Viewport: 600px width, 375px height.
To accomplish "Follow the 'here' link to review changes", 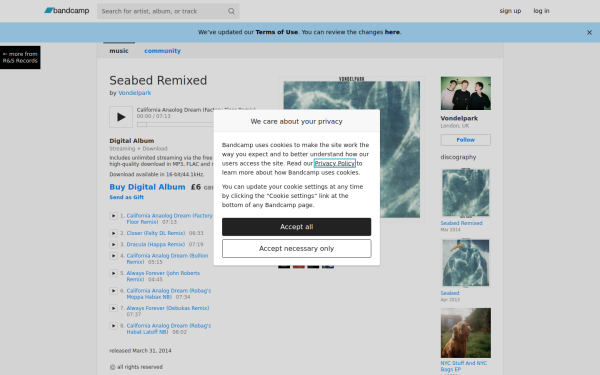I will click(392, 32).
